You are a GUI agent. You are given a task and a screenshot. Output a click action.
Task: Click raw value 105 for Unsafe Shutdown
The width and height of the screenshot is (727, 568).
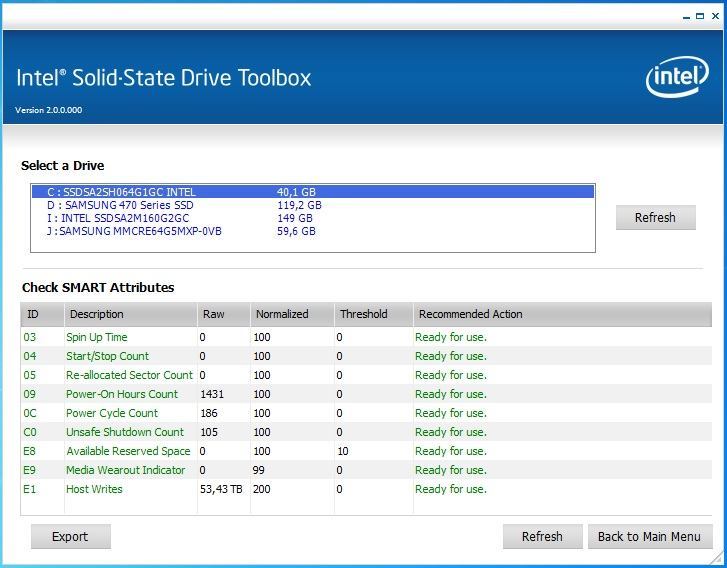209,432
